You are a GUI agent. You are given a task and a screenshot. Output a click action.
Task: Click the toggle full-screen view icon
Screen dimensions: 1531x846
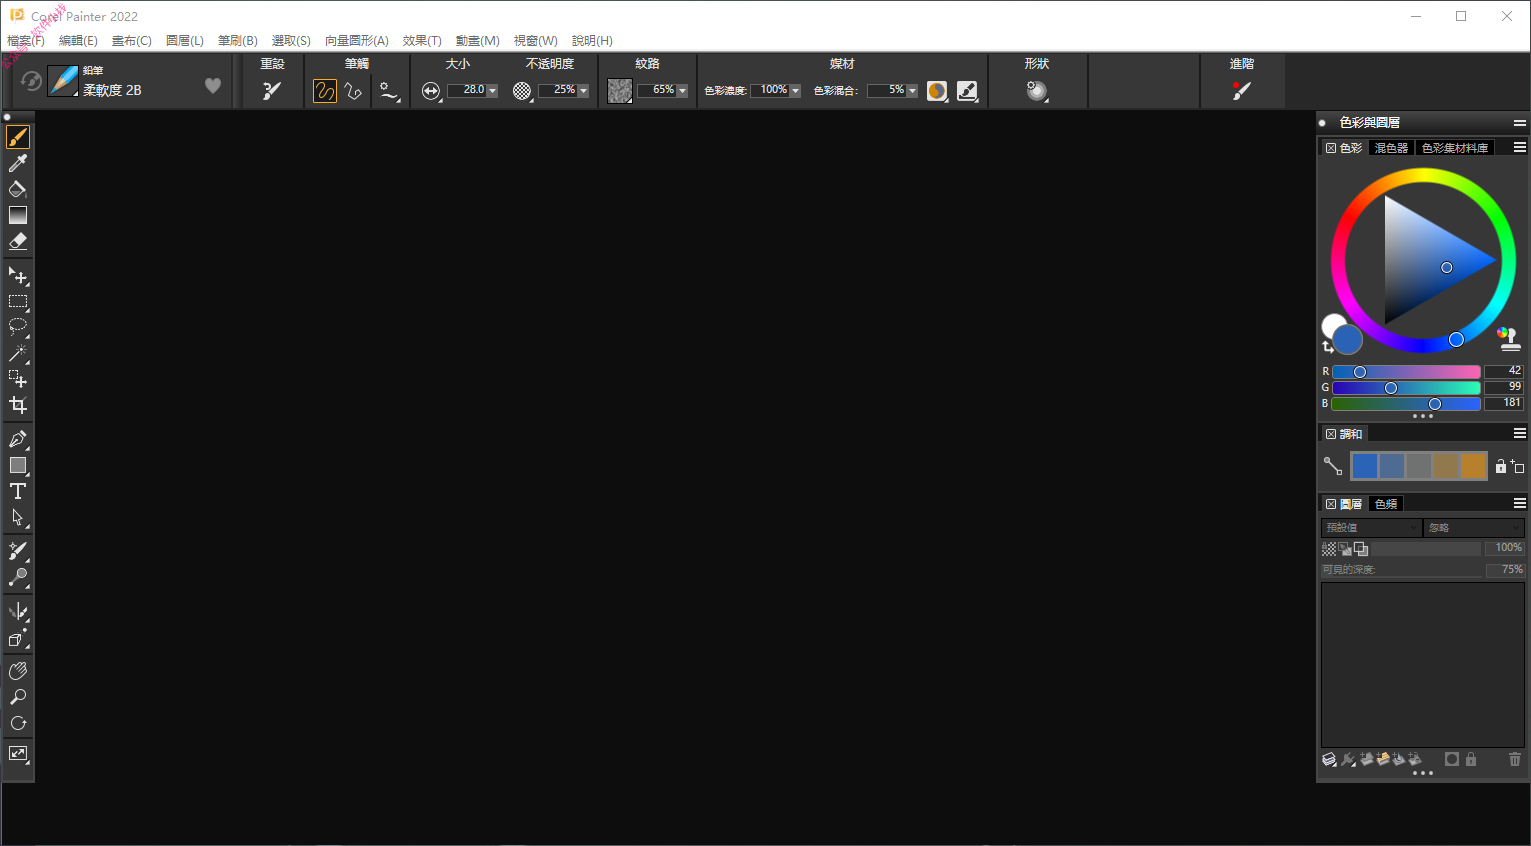coord(18,754)
